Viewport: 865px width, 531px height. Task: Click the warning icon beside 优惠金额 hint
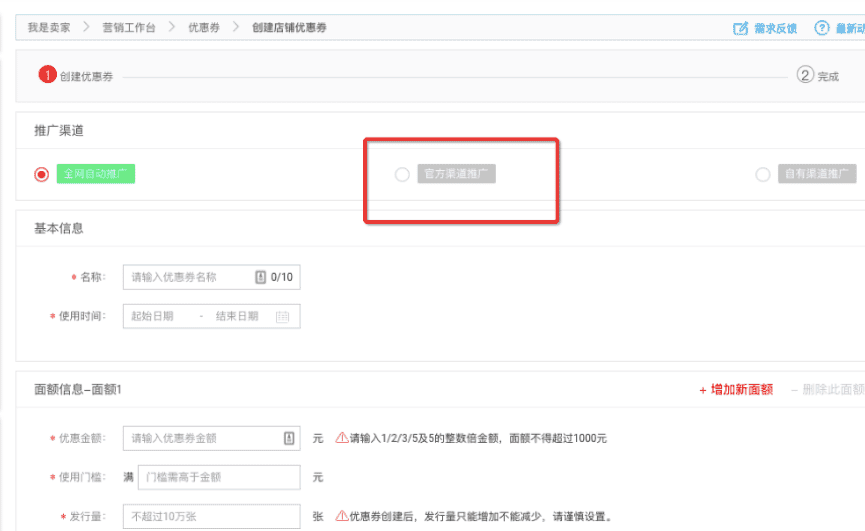point(342,438)
